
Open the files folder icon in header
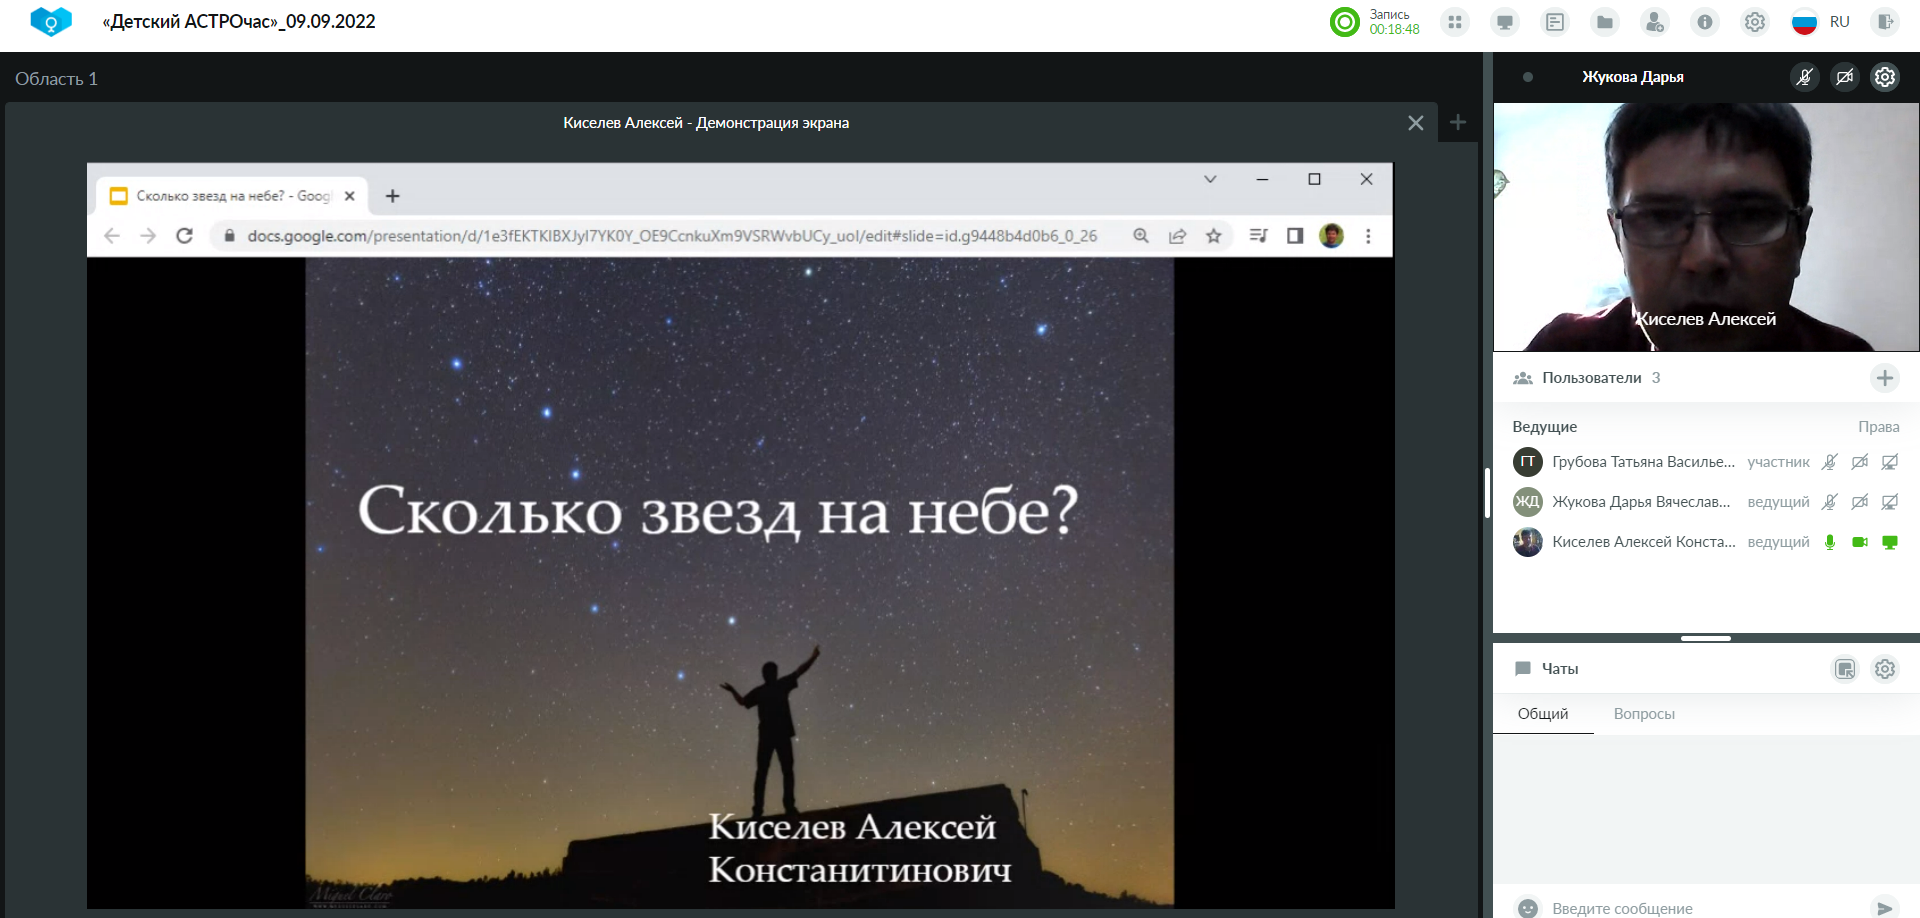[x=1605, y=22]
